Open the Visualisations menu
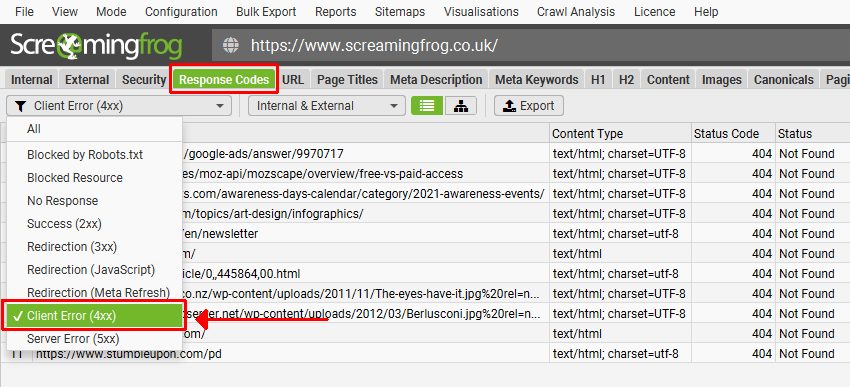 pos(481,11)
